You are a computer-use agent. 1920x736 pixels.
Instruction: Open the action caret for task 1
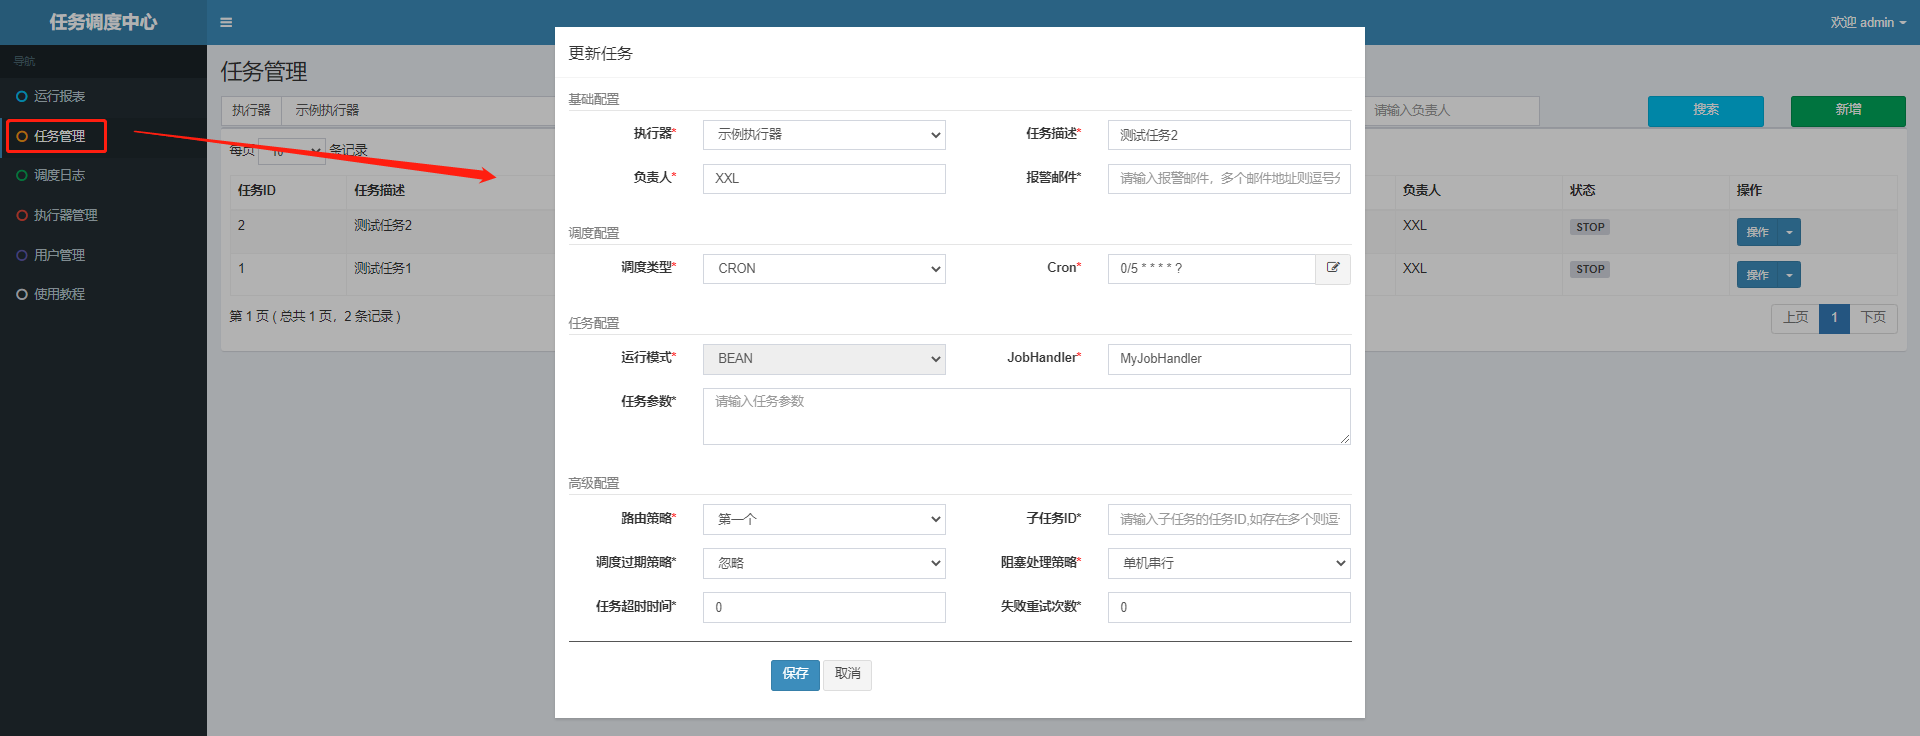1789,275
